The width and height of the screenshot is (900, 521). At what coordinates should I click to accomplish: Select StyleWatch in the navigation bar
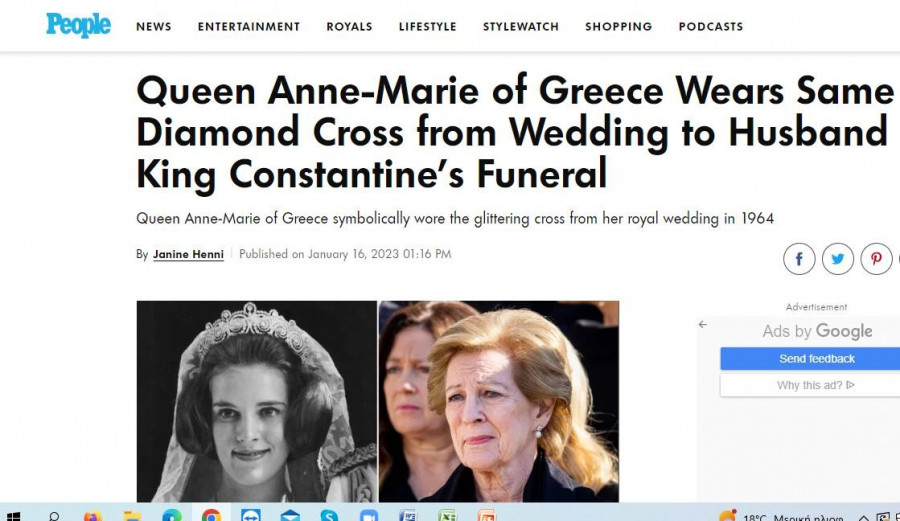521,27
